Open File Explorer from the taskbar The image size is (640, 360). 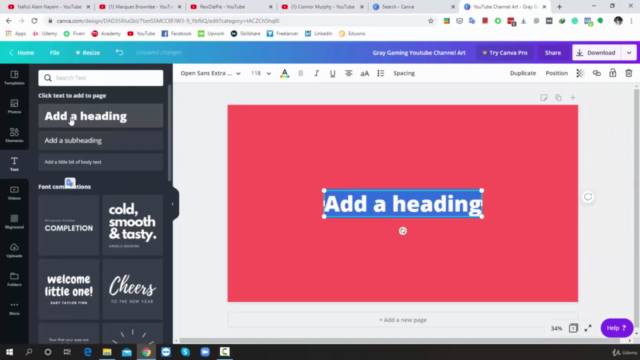(107, 352)
